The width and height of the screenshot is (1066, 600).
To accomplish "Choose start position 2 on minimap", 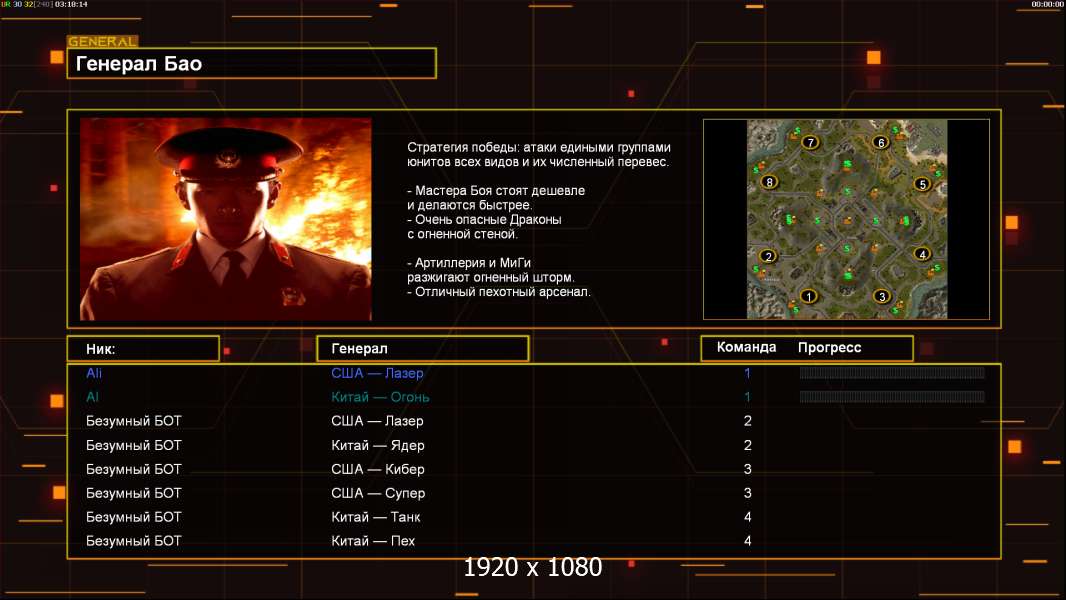I will (x=768, y=256).
